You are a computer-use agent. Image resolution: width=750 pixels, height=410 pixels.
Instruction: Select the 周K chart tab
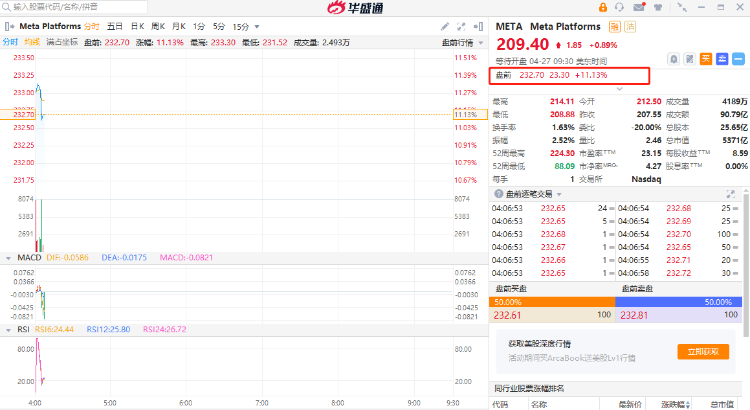(158, 26)
